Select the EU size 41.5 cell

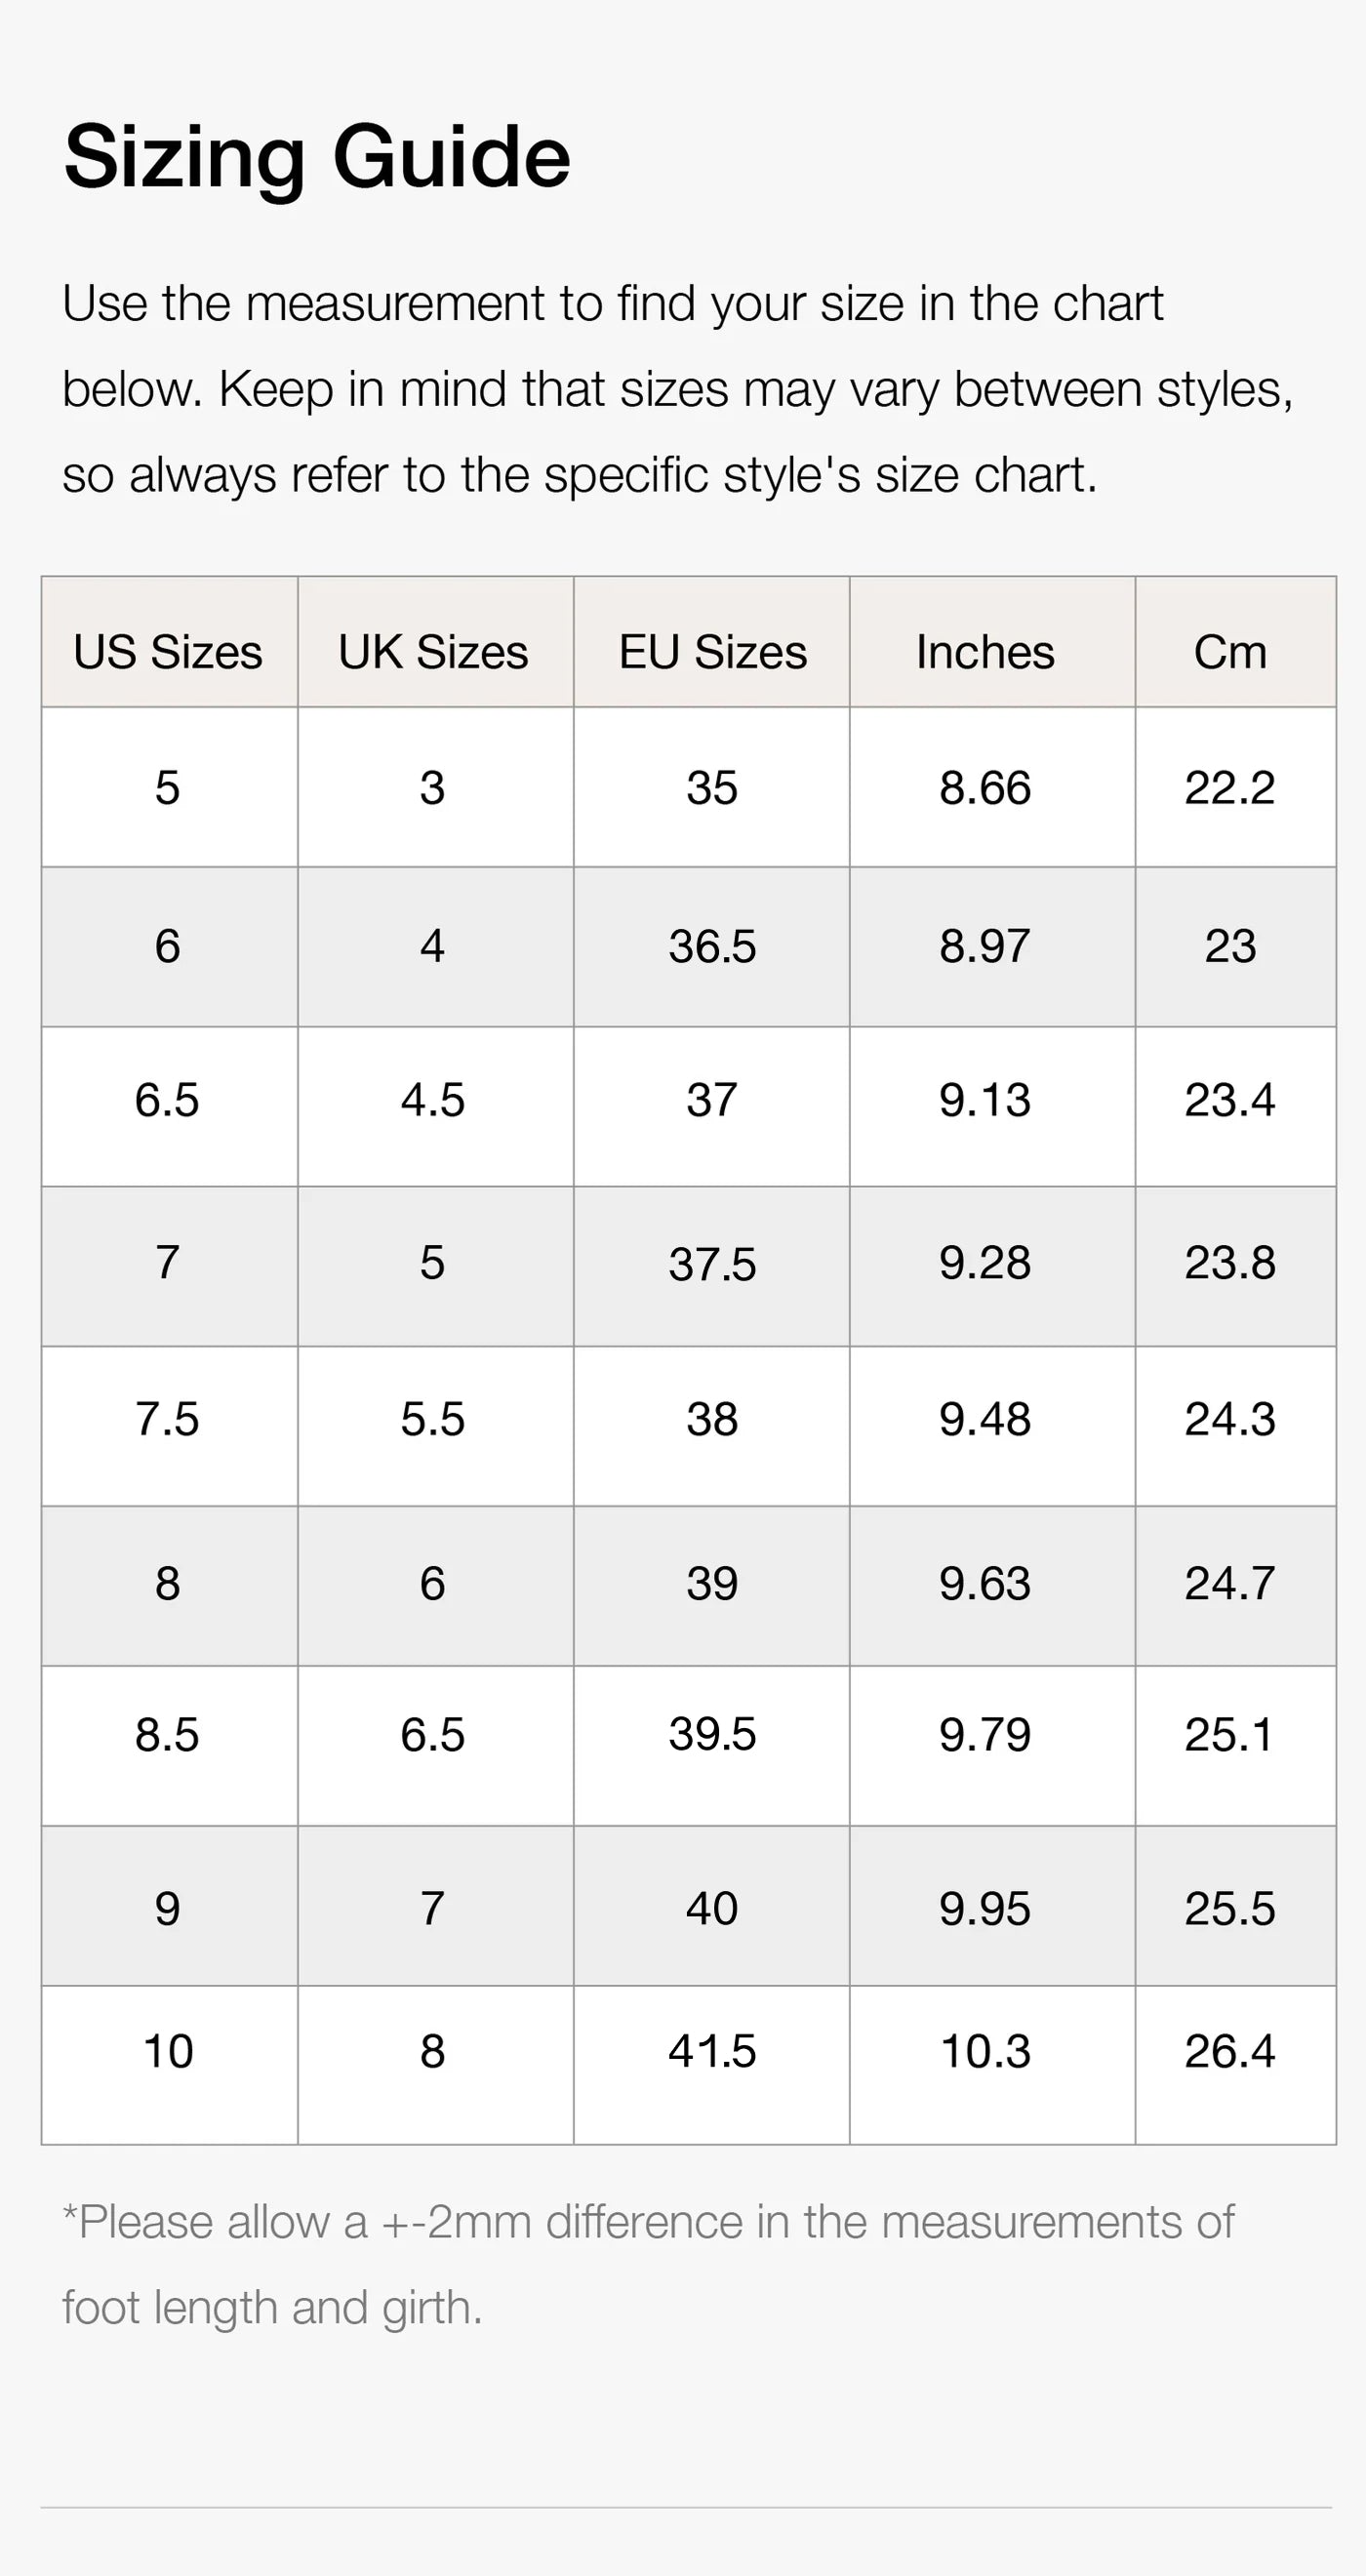(x=712, y=2051)
